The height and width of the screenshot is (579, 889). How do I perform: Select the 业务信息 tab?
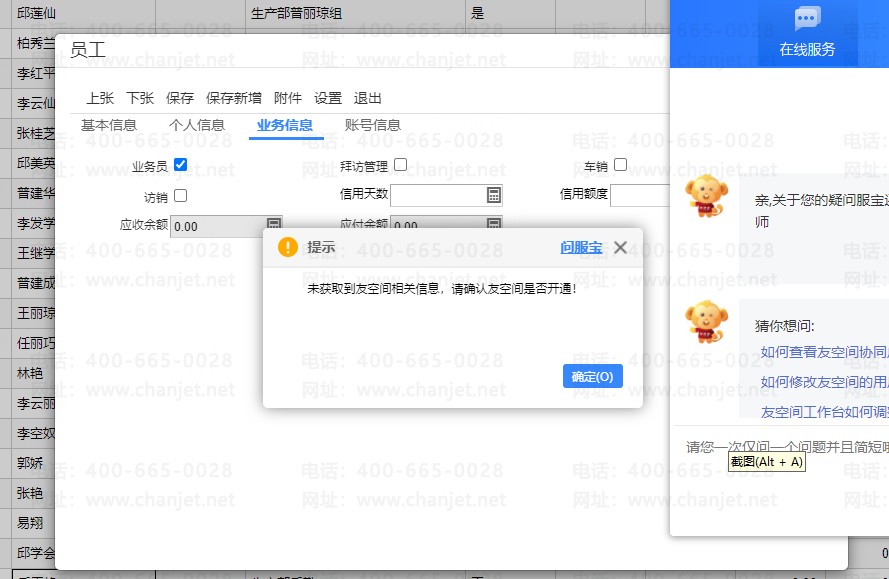coord(285,125)
